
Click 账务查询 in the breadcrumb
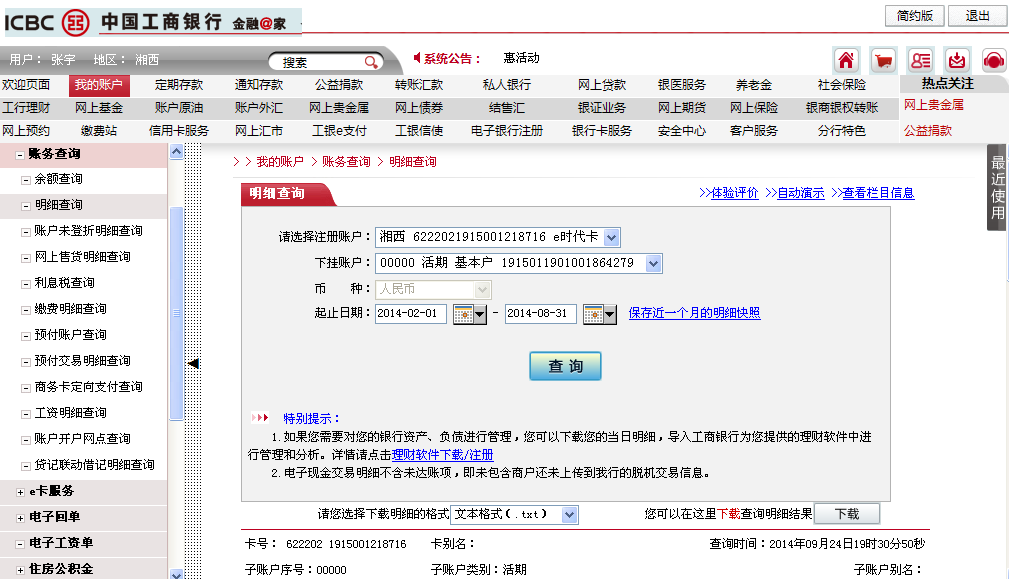pyautogui.click(x=346, y=162)
